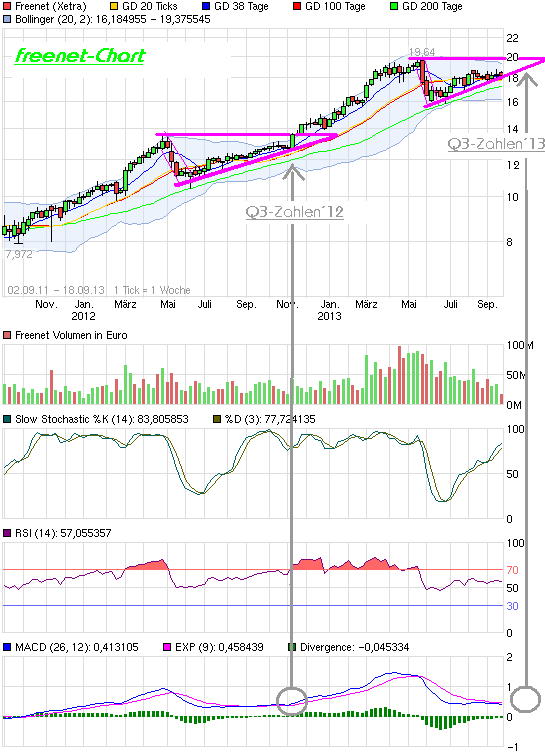Viewport: 545px width, 755px height.
Task: Click the 'Jan. 2013' axis label
Action: 329,311
